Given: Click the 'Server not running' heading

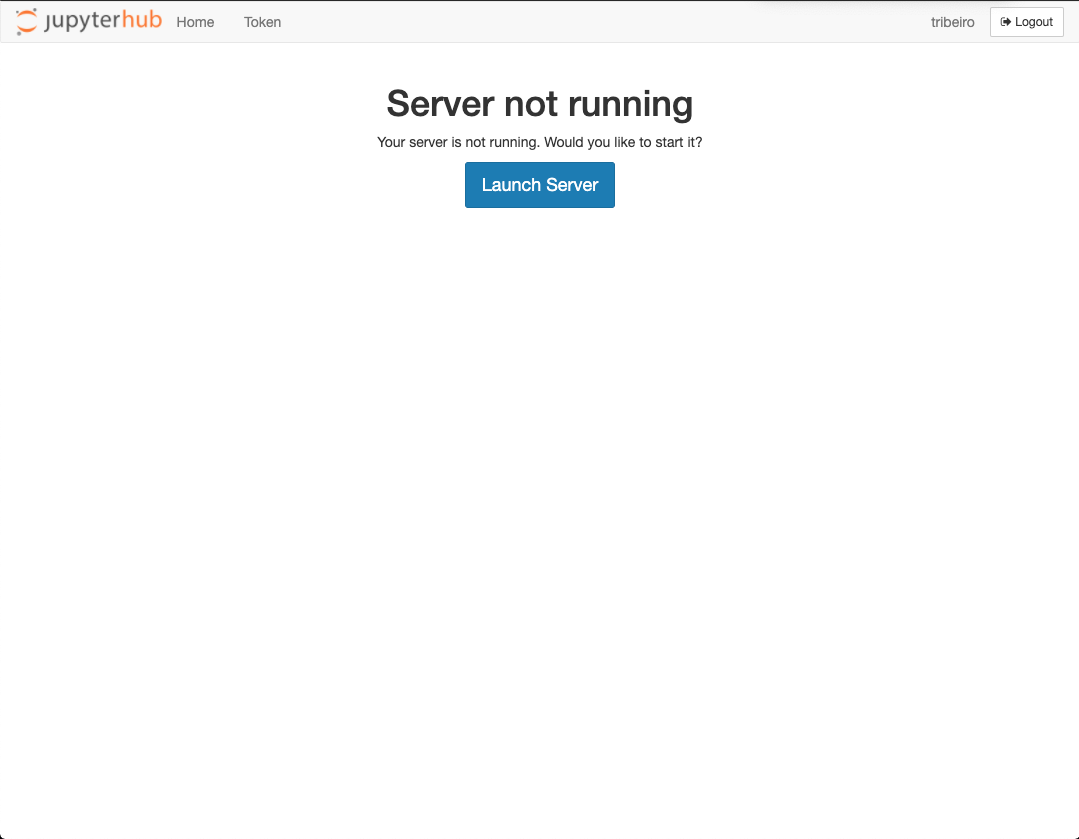Looking at the screenshot, I should 539,103.
